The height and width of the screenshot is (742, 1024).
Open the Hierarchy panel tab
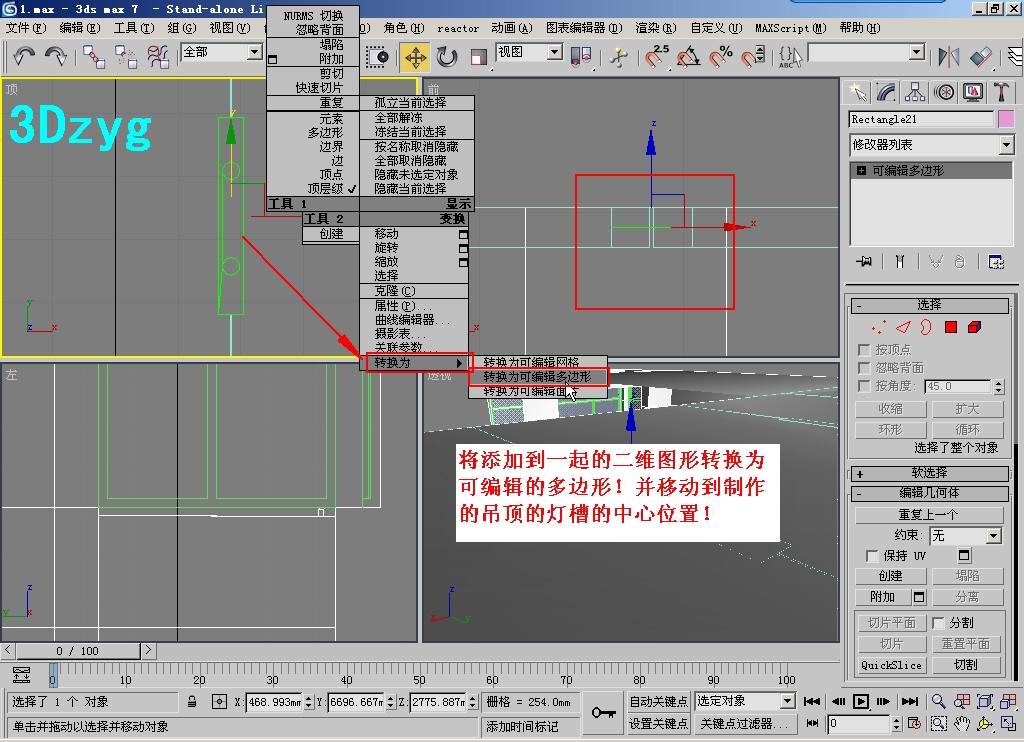[x=915, y=93]
